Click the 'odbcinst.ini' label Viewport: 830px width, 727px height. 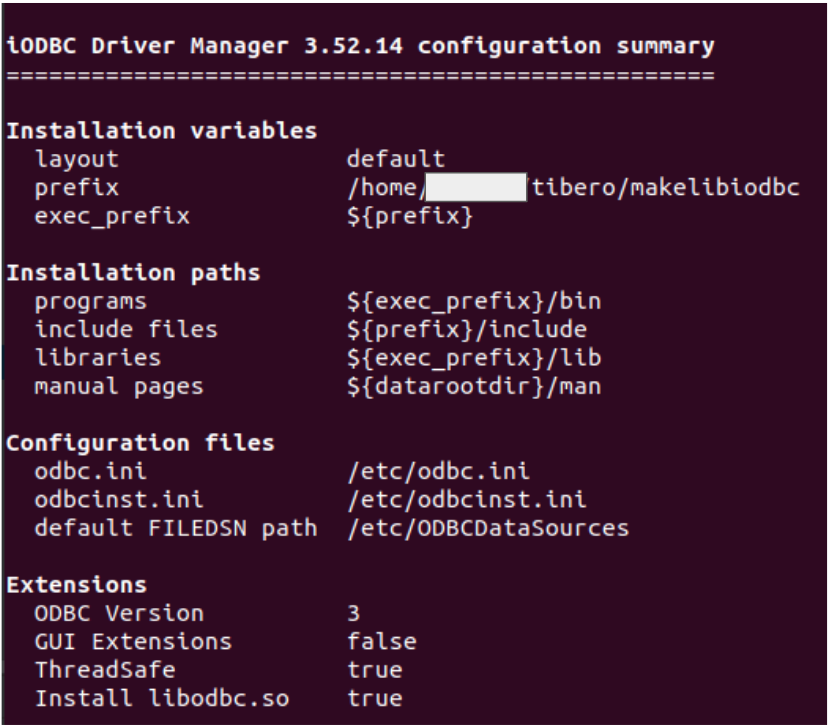tap(119, 499)
